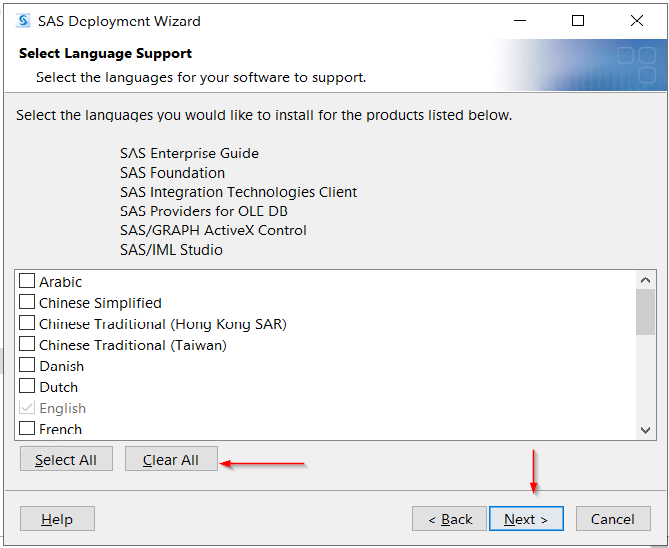Check the Arabic language checkbox

click(x=27, y=281)
